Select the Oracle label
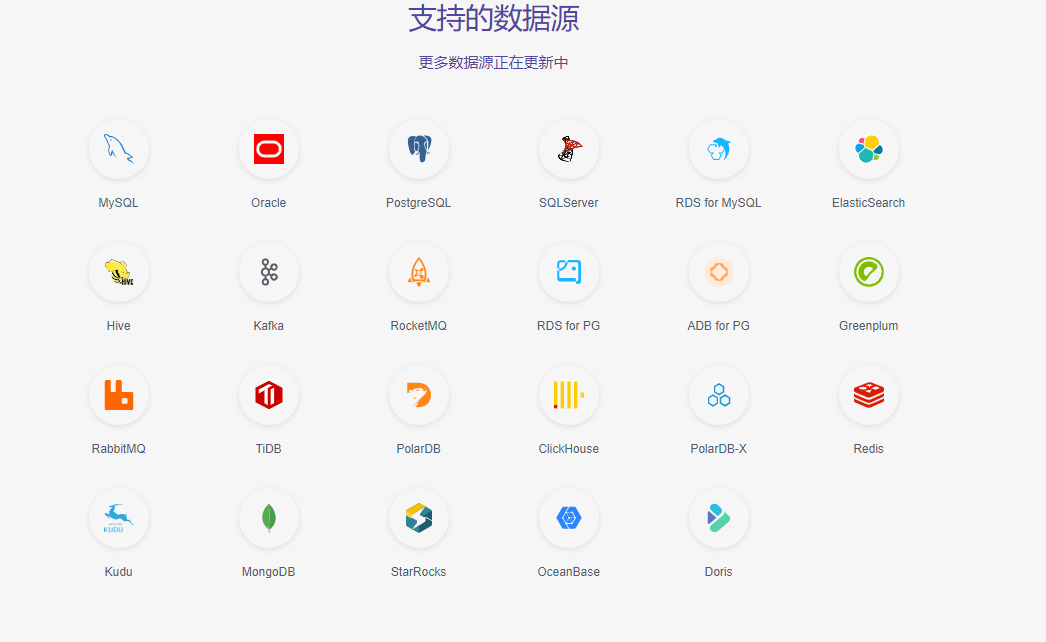1046x642 pixels. pyautogui.click(x=269, y=203)
